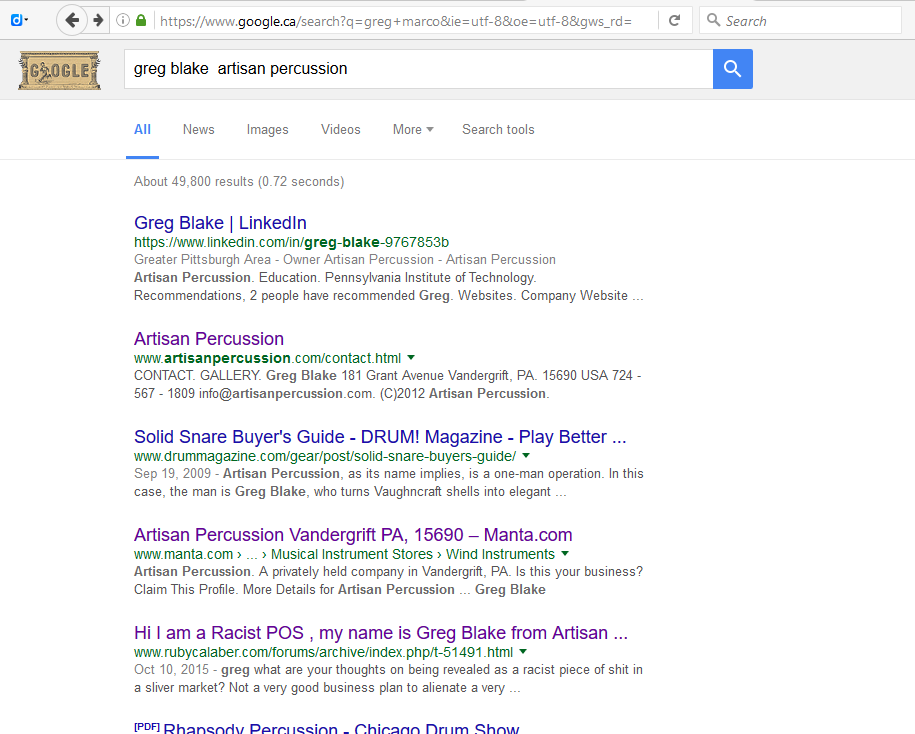Click the blue extension icon beside back button
This screenshot has width=915, height=734.
click(x=17, y=20)
